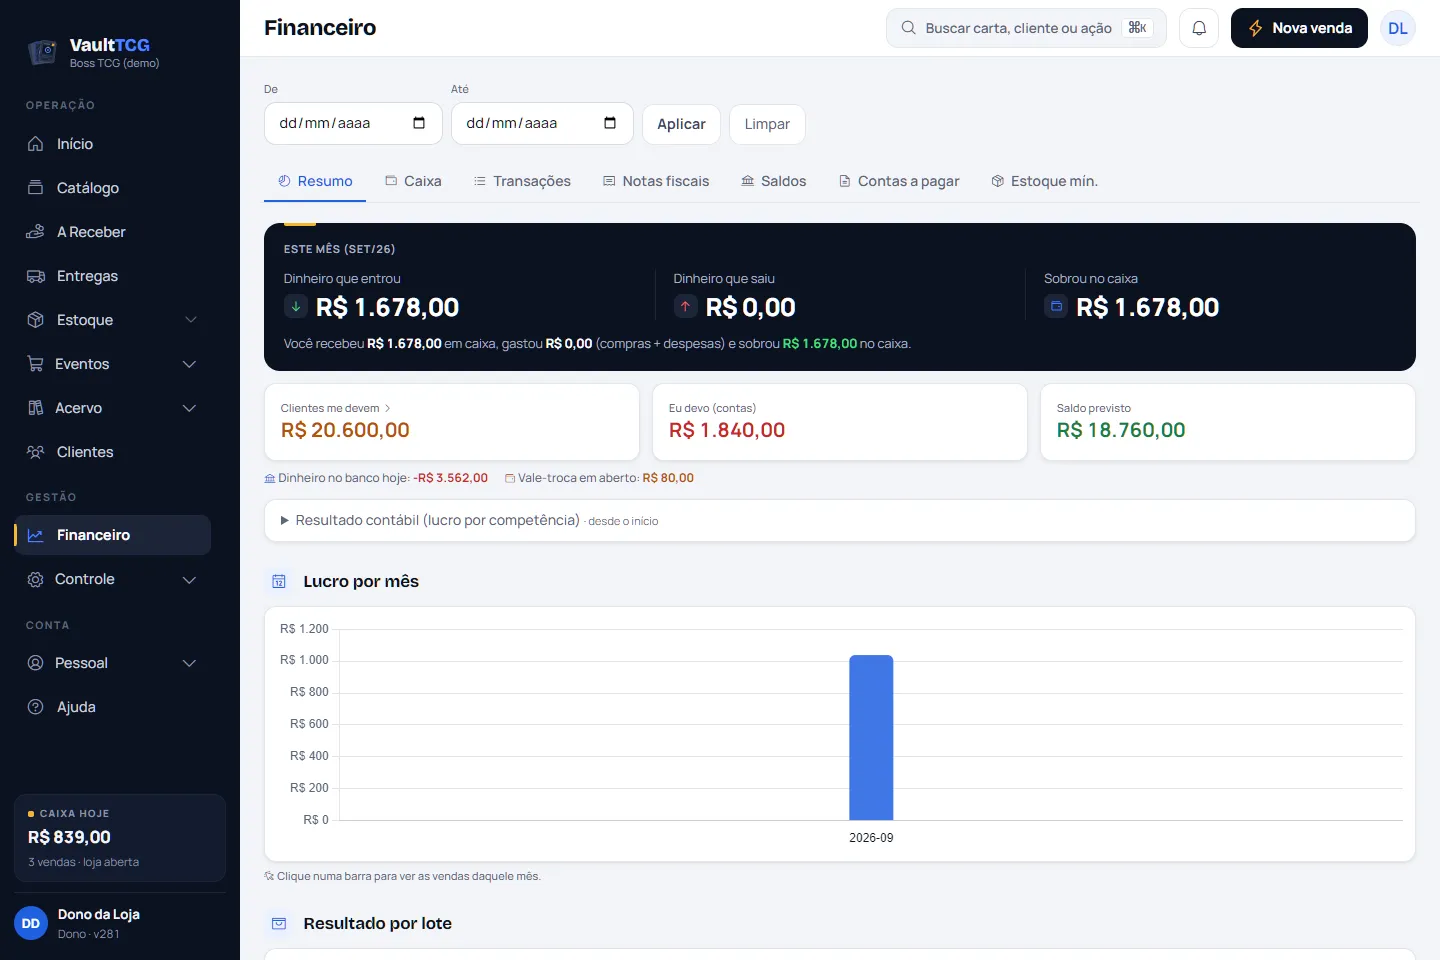Click the Início home icon
Image resolution: width=1440 pixels, height=960 pixels.
36,144
